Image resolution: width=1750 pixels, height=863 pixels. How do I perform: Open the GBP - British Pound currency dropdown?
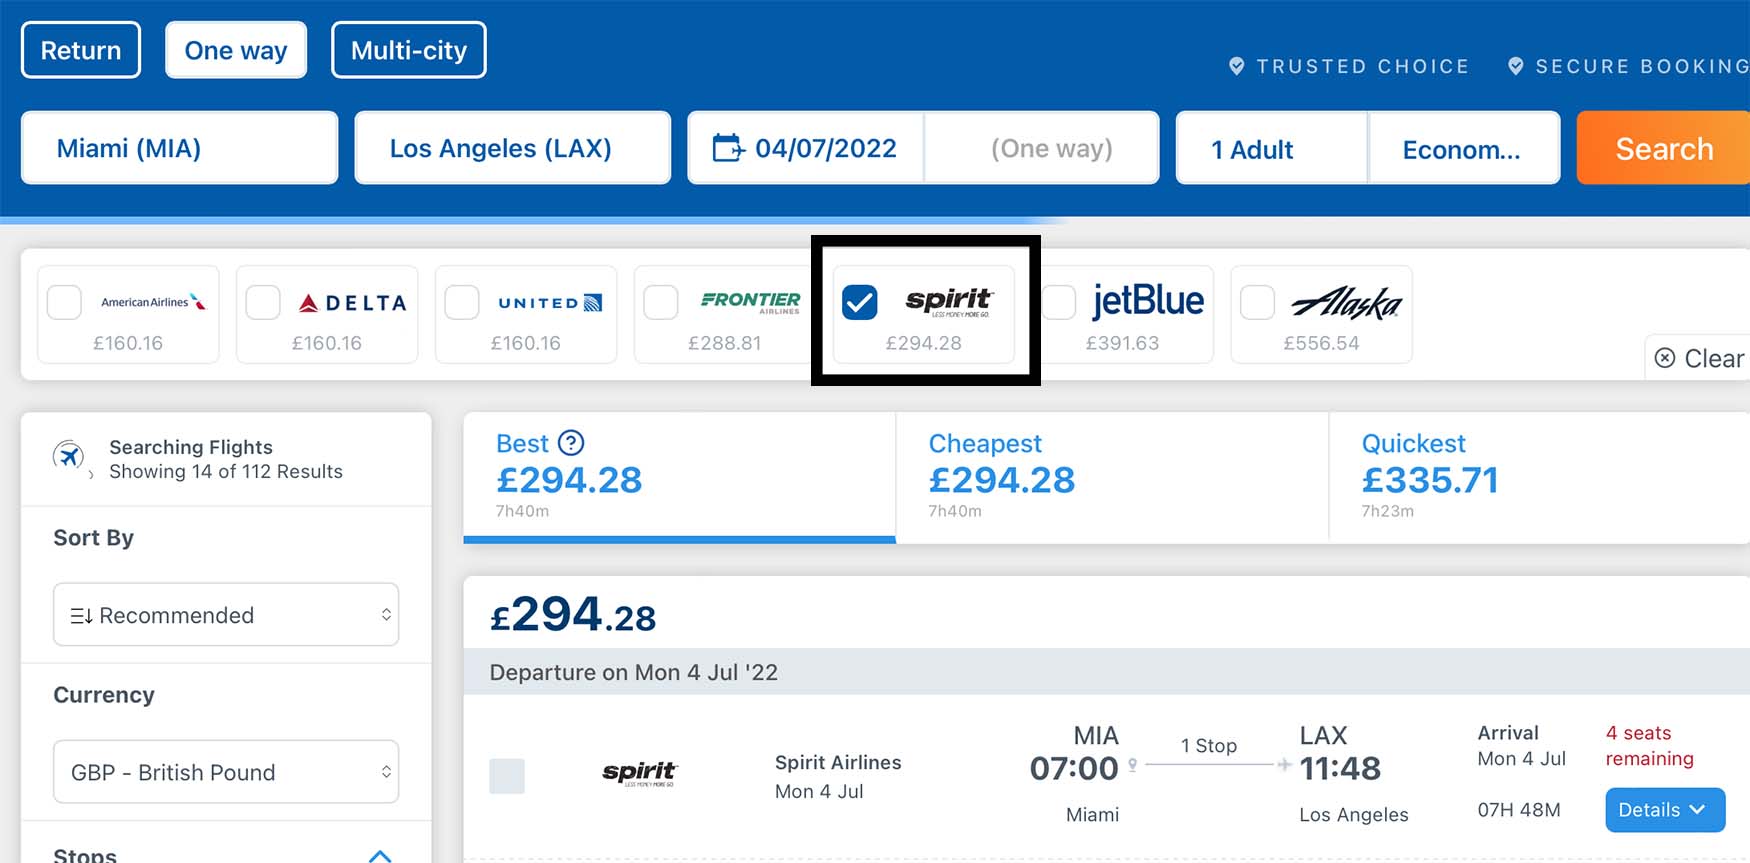(x=226, y=772)
